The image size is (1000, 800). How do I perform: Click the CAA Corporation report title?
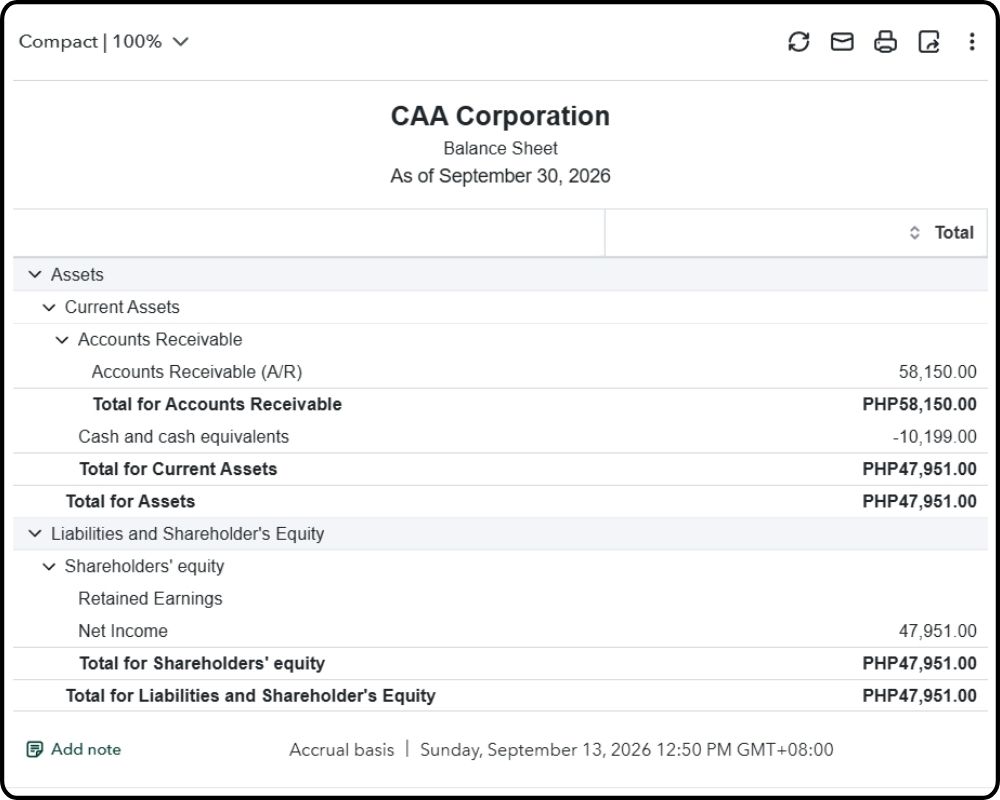(x=500, y=116)
